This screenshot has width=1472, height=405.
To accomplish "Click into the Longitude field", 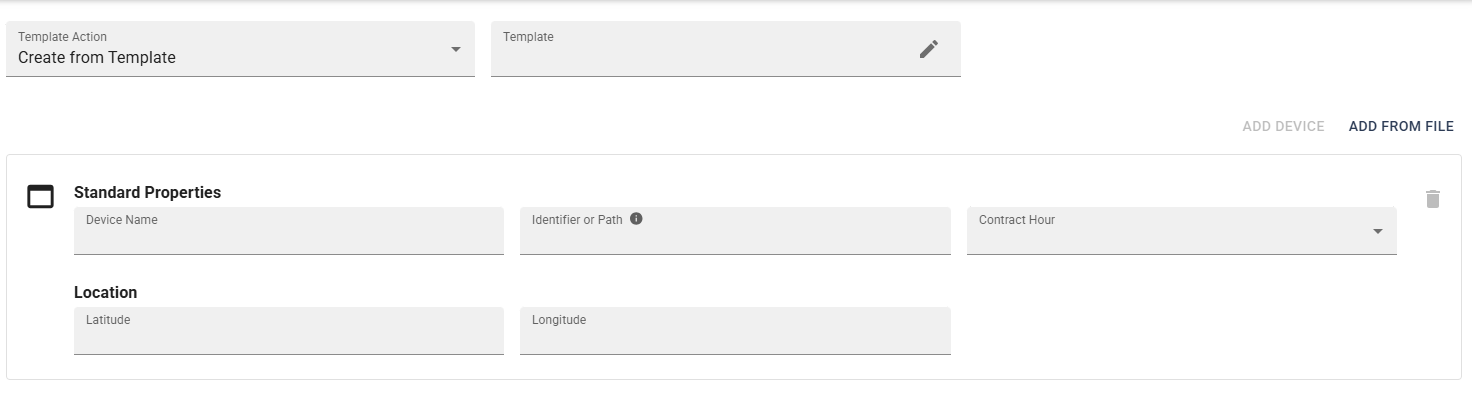I will pyautogui.click(x=735, y=331).
